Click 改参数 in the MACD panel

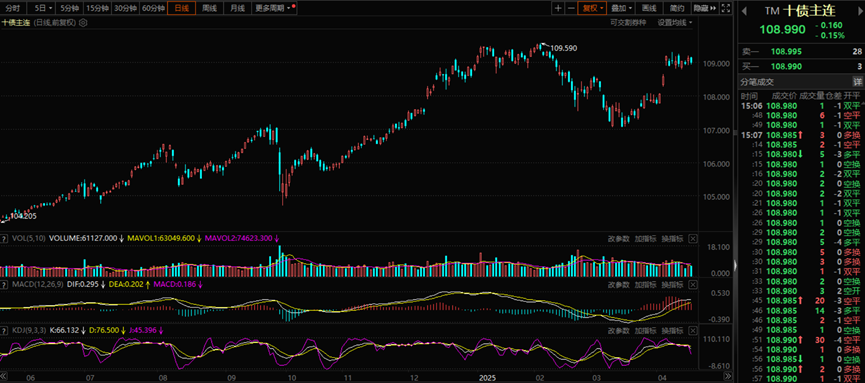618,284
